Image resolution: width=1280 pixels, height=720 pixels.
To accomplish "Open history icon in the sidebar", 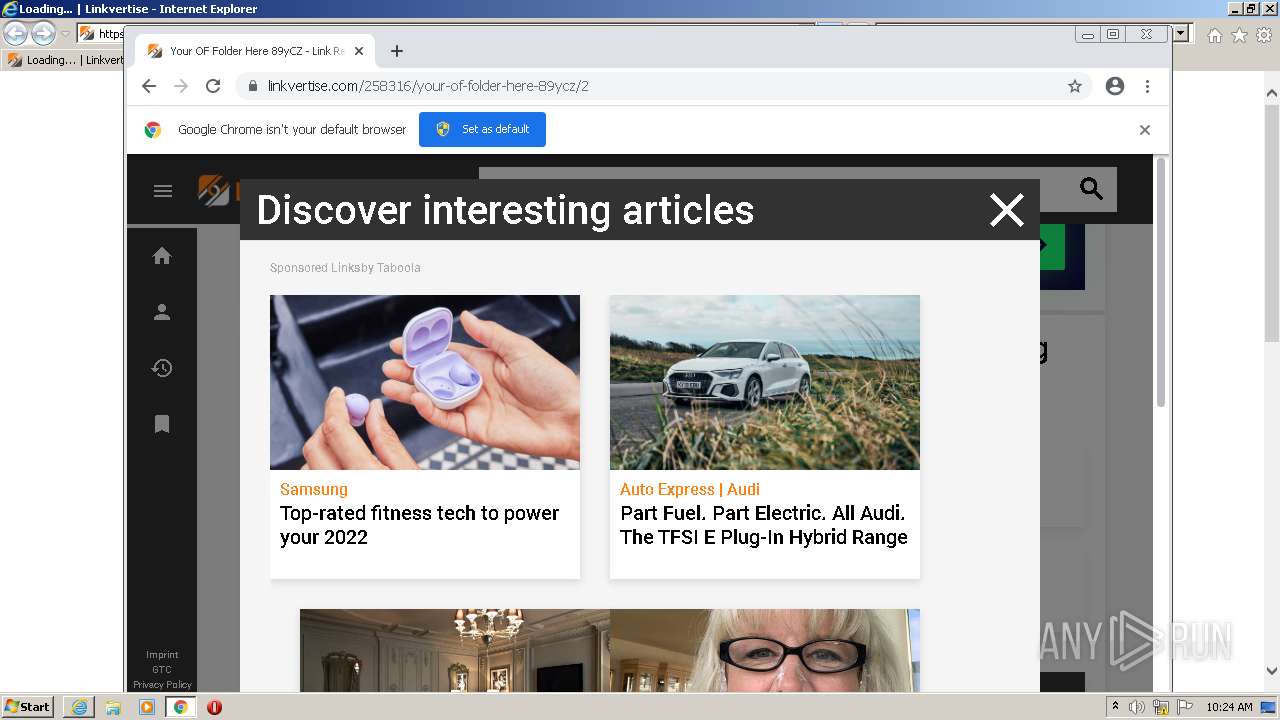I will click(162, 368).
